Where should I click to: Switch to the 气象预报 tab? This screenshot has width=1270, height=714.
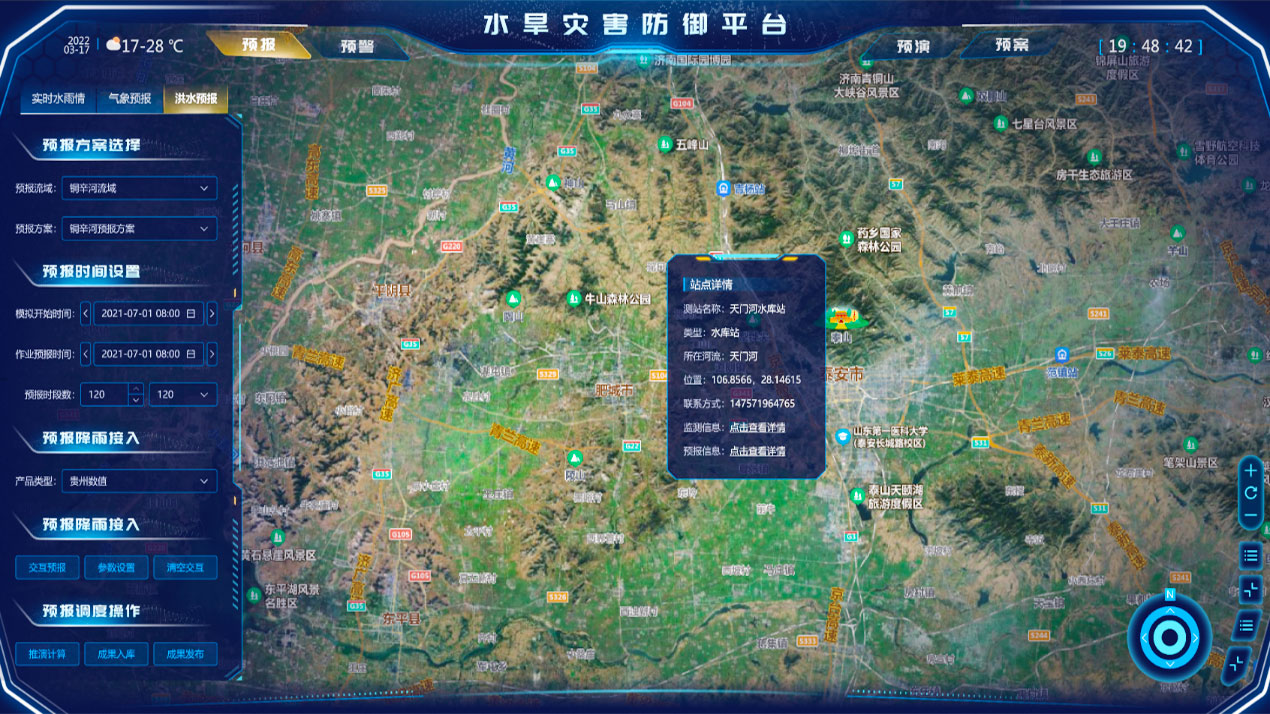click(x=129, y=99)
